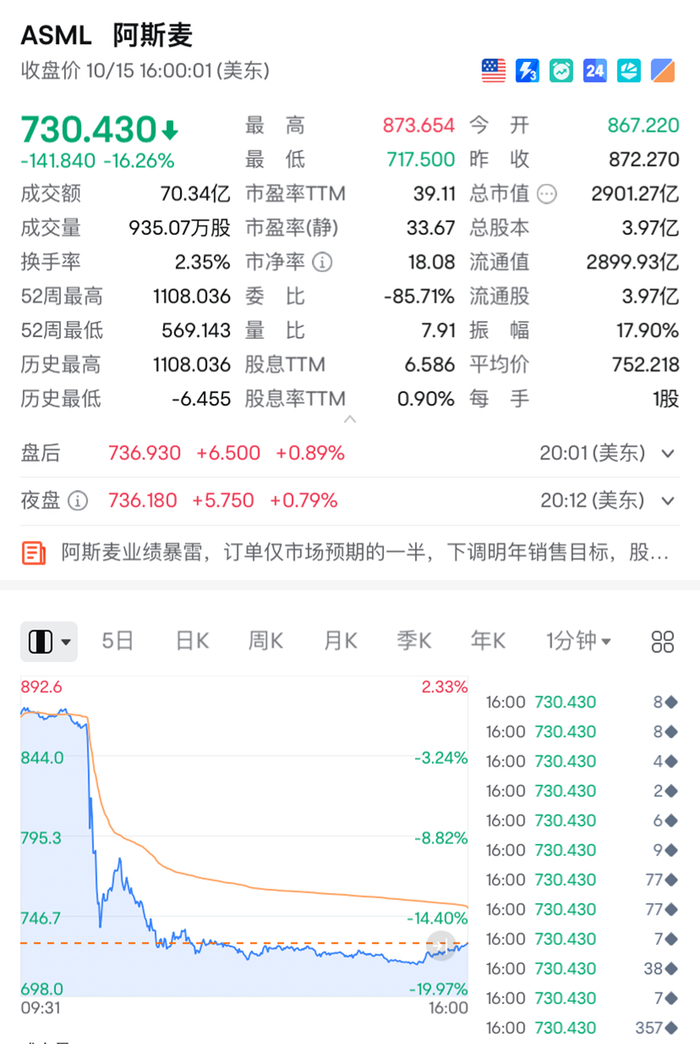Tap the overnight price 736.180
Viewport: 700px width, 1044px height.
click(143, 501)
